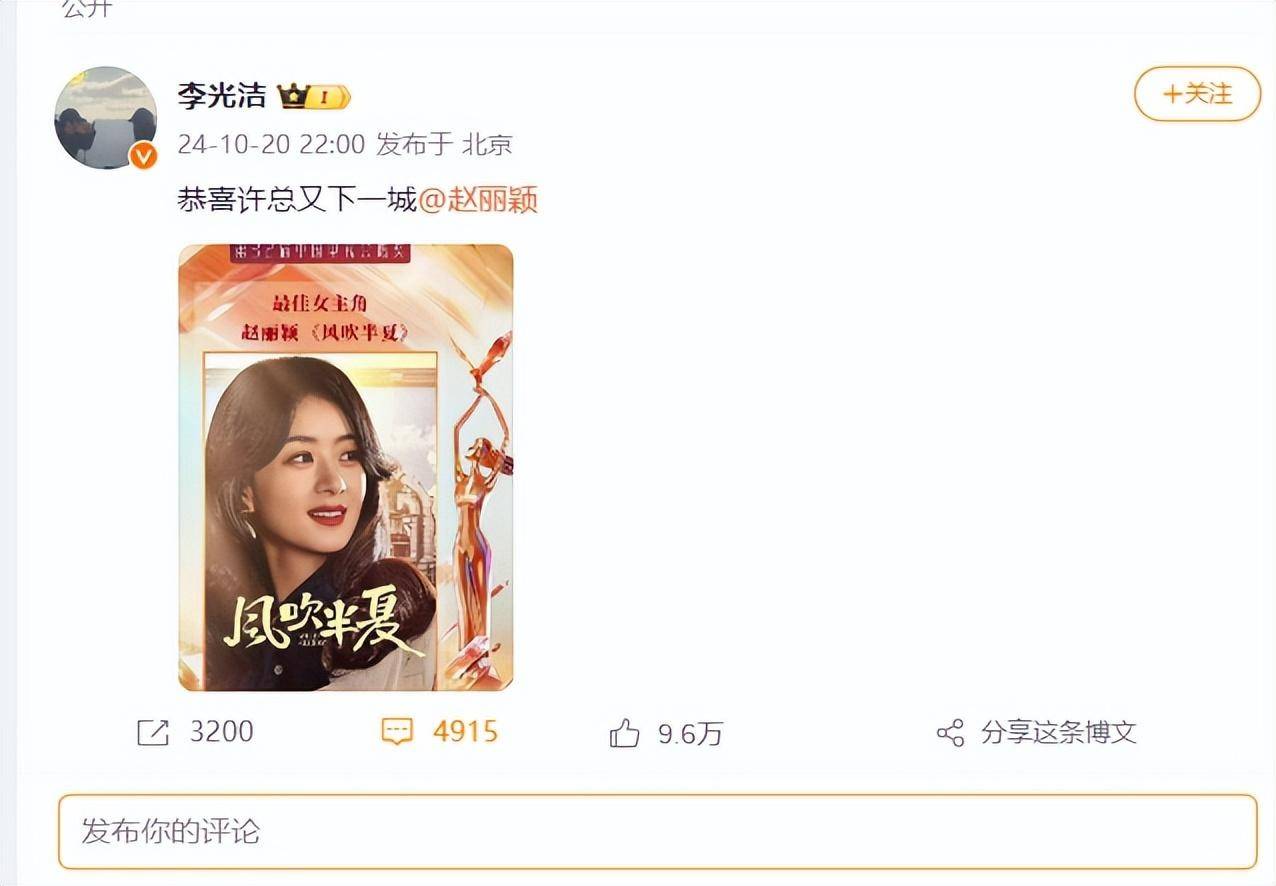Viewport: 1276px width, 886px height.
Task: Click the comment count 4915
Action: point(465,731)
